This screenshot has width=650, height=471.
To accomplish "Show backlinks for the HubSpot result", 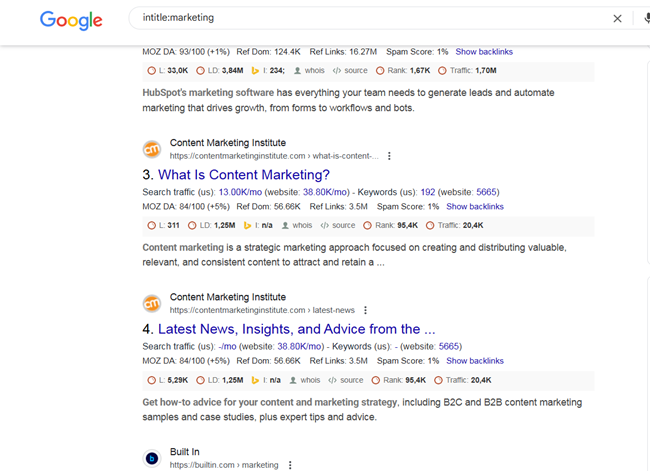I will [484, 52].
